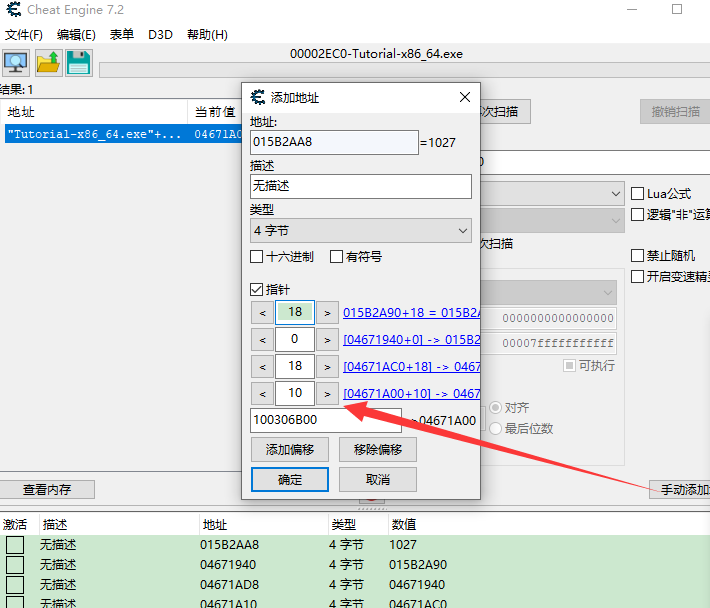Click the 描述 field containing 无描述

360,186
